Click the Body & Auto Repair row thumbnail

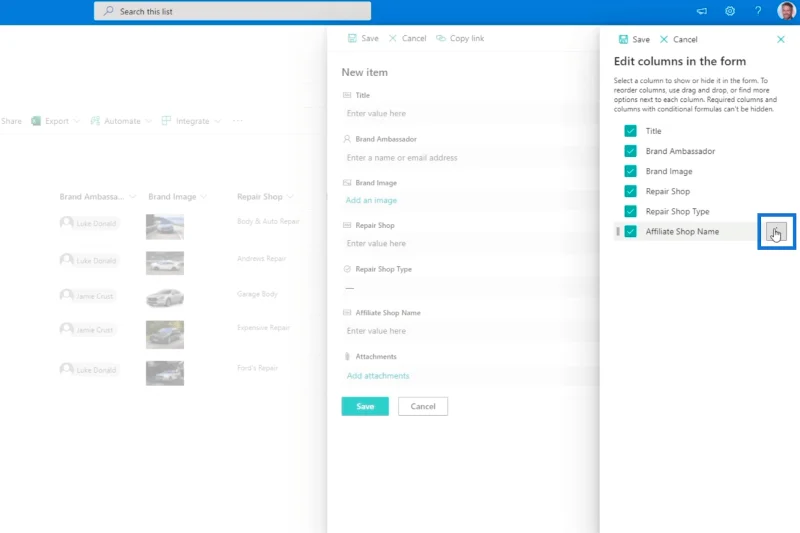pyautogui.click(x=165, y=226)
